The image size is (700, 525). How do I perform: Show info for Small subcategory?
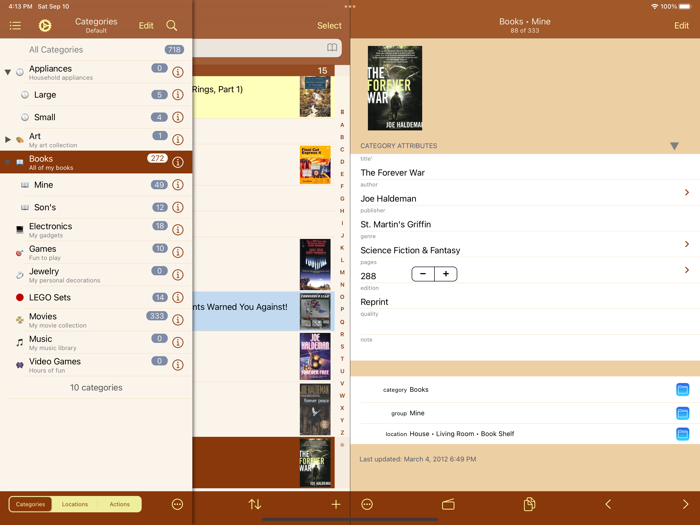(178, 117)
